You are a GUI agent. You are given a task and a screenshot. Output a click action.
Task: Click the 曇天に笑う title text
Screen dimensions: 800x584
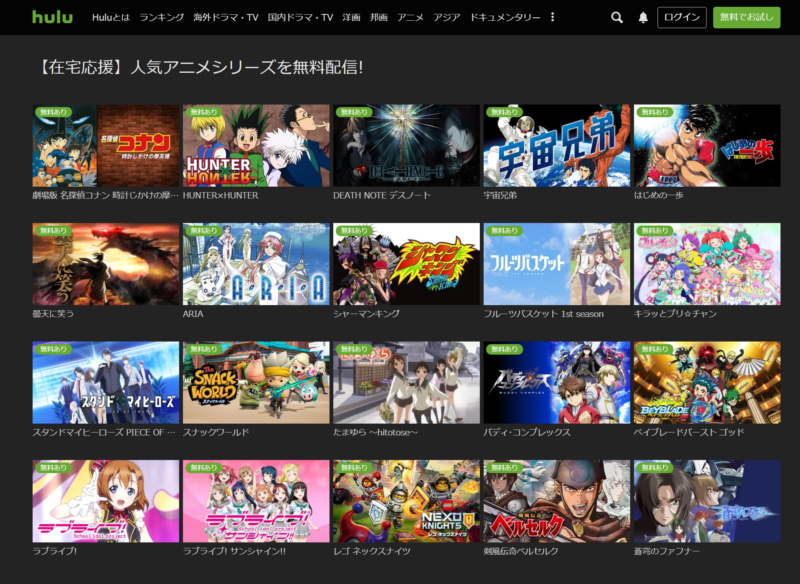53,314
